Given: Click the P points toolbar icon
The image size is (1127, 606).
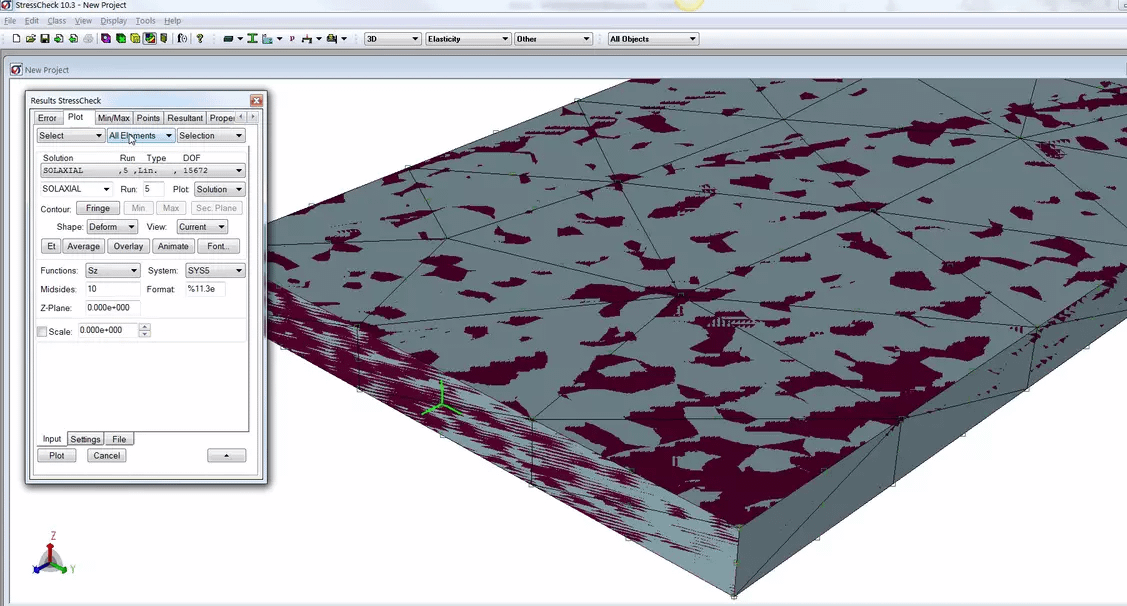Looking at the screenshot, I should [290, 38].
